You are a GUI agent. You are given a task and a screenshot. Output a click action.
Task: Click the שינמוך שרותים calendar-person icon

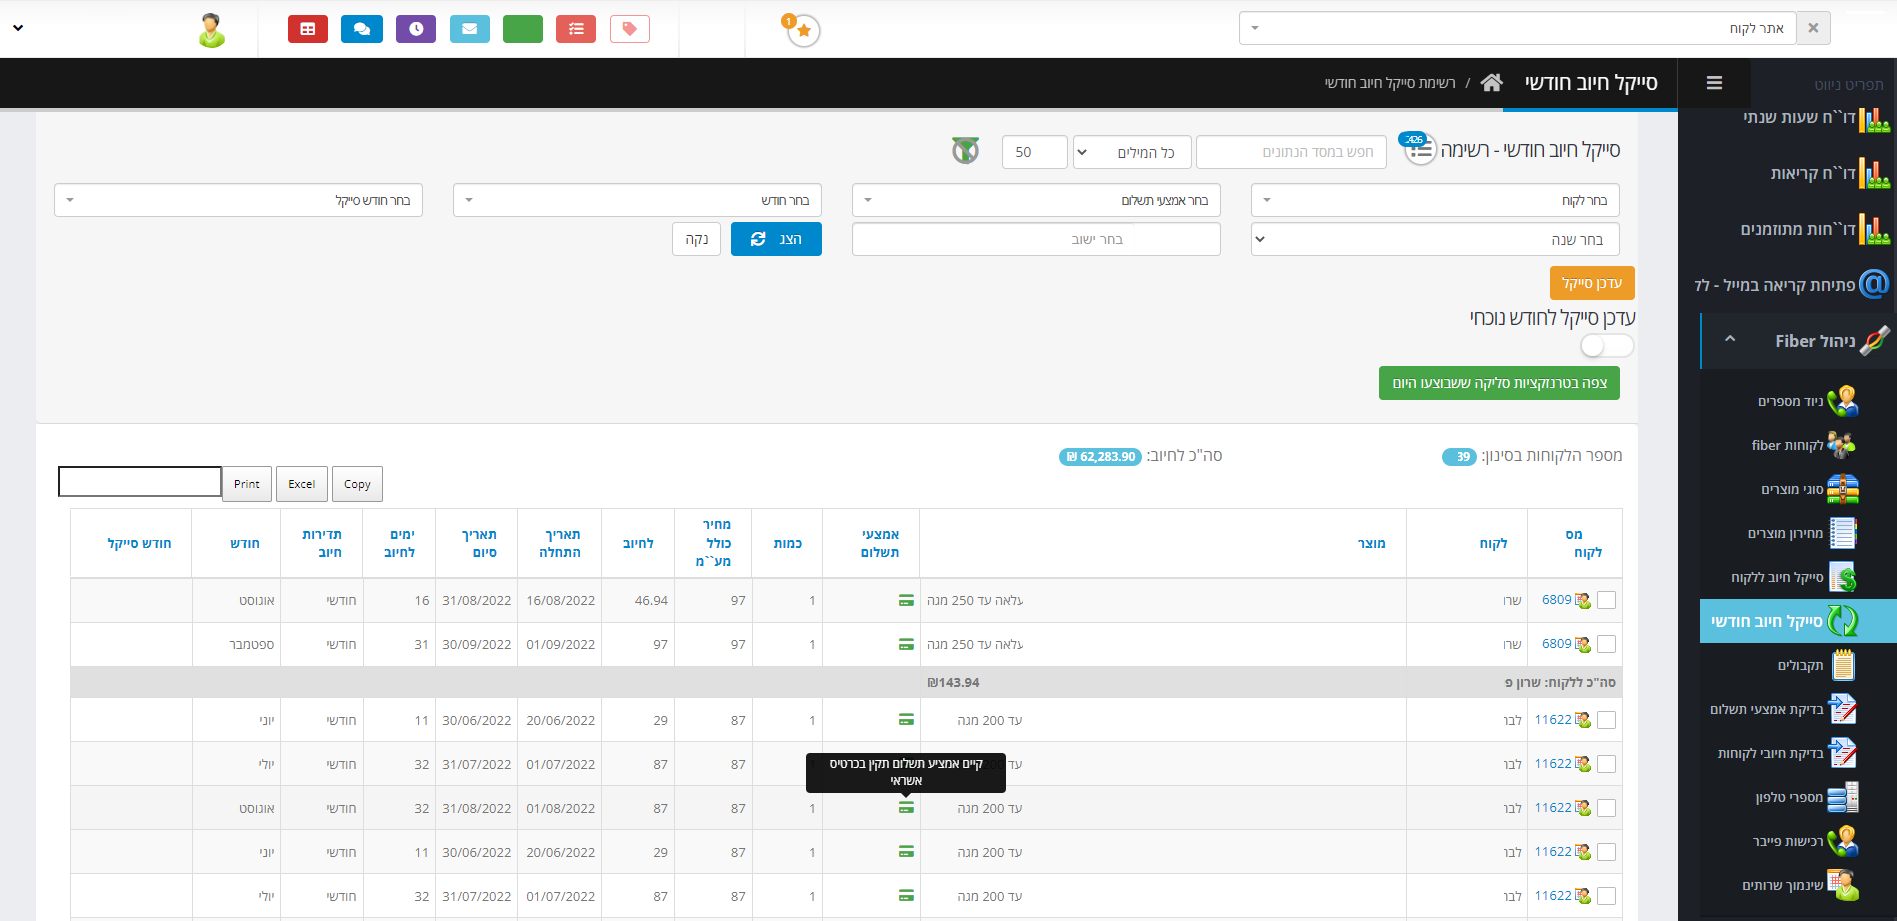pyautogui.click(x=1843, y=885)
